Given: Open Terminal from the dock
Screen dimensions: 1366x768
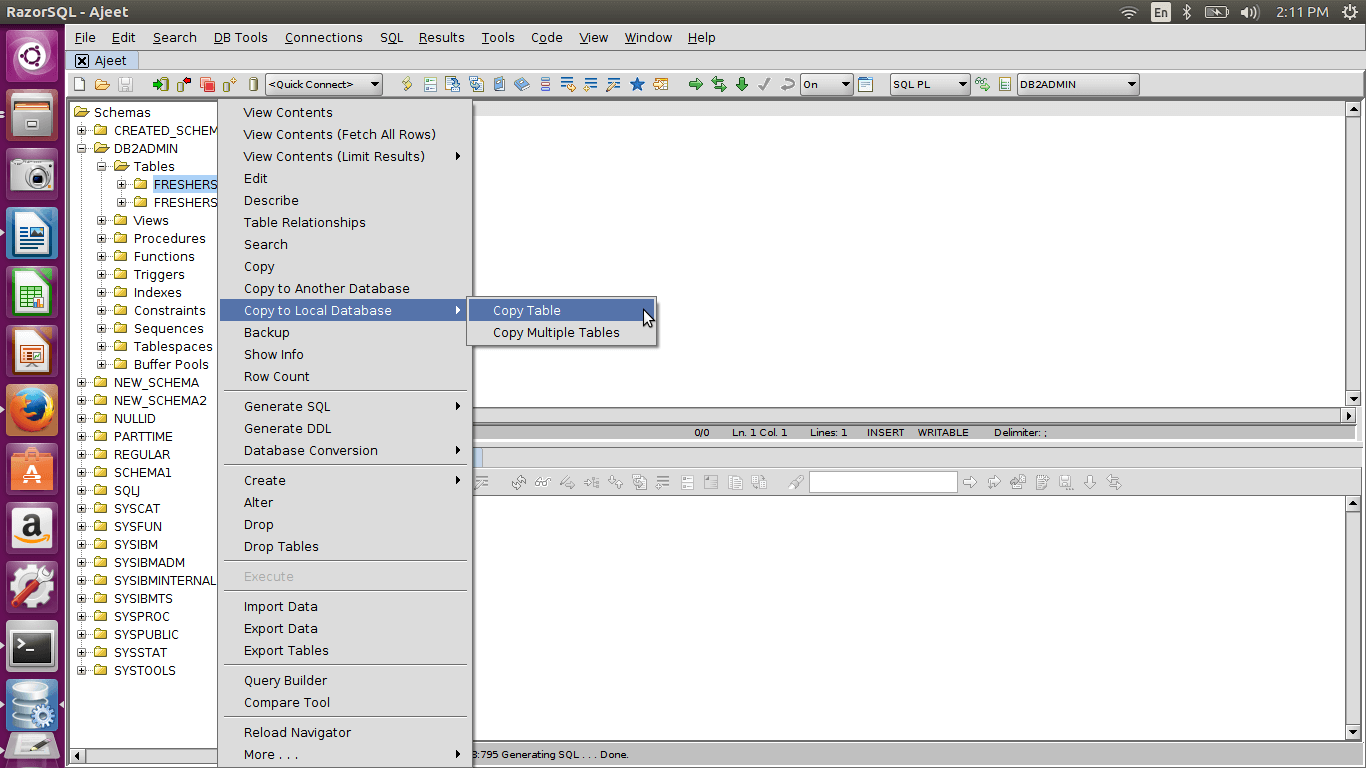Looking at the screenshot, I should click(32, 646).
